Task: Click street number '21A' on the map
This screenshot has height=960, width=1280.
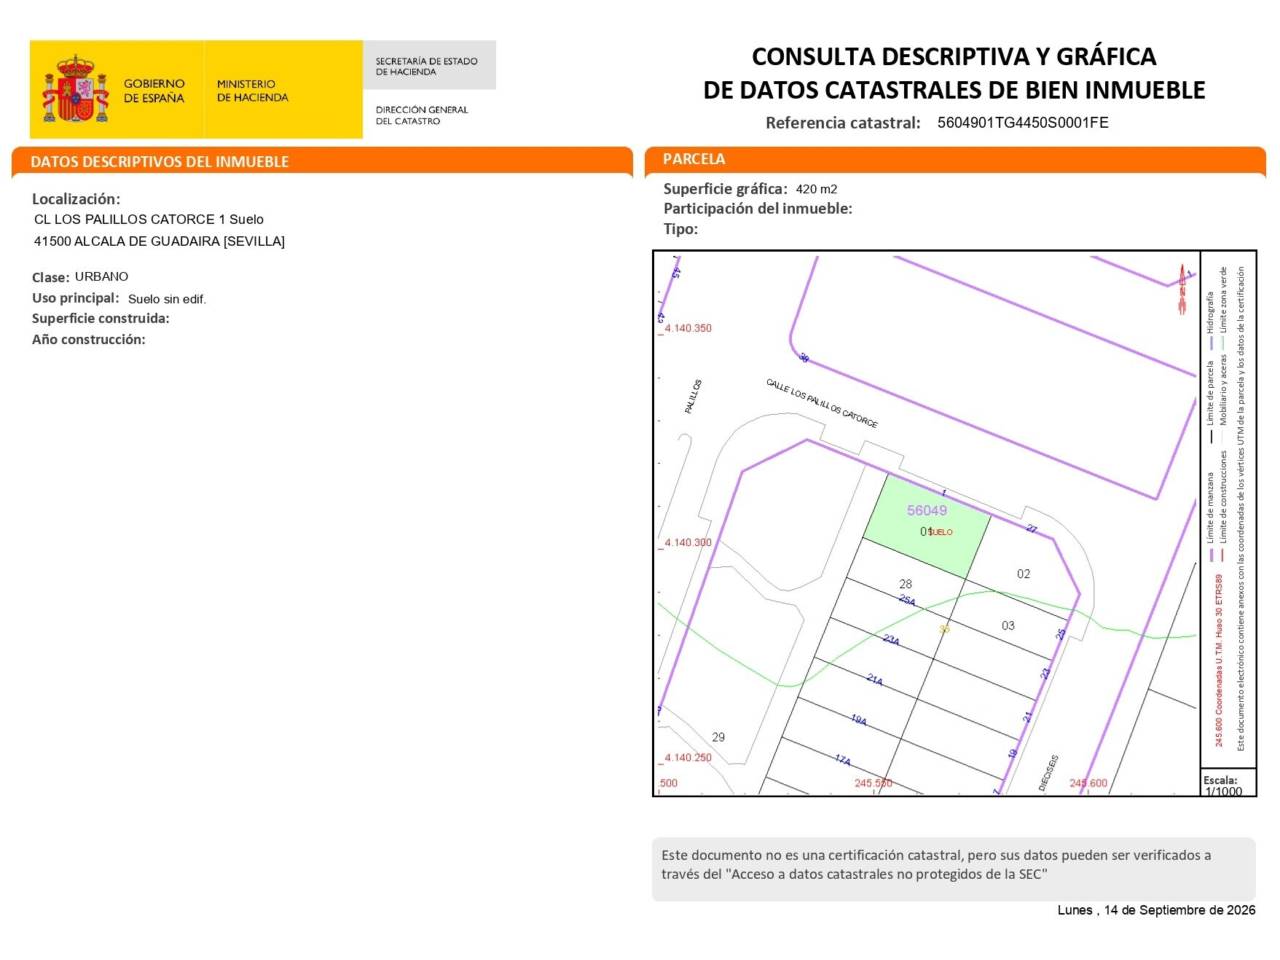Action: 874,680
